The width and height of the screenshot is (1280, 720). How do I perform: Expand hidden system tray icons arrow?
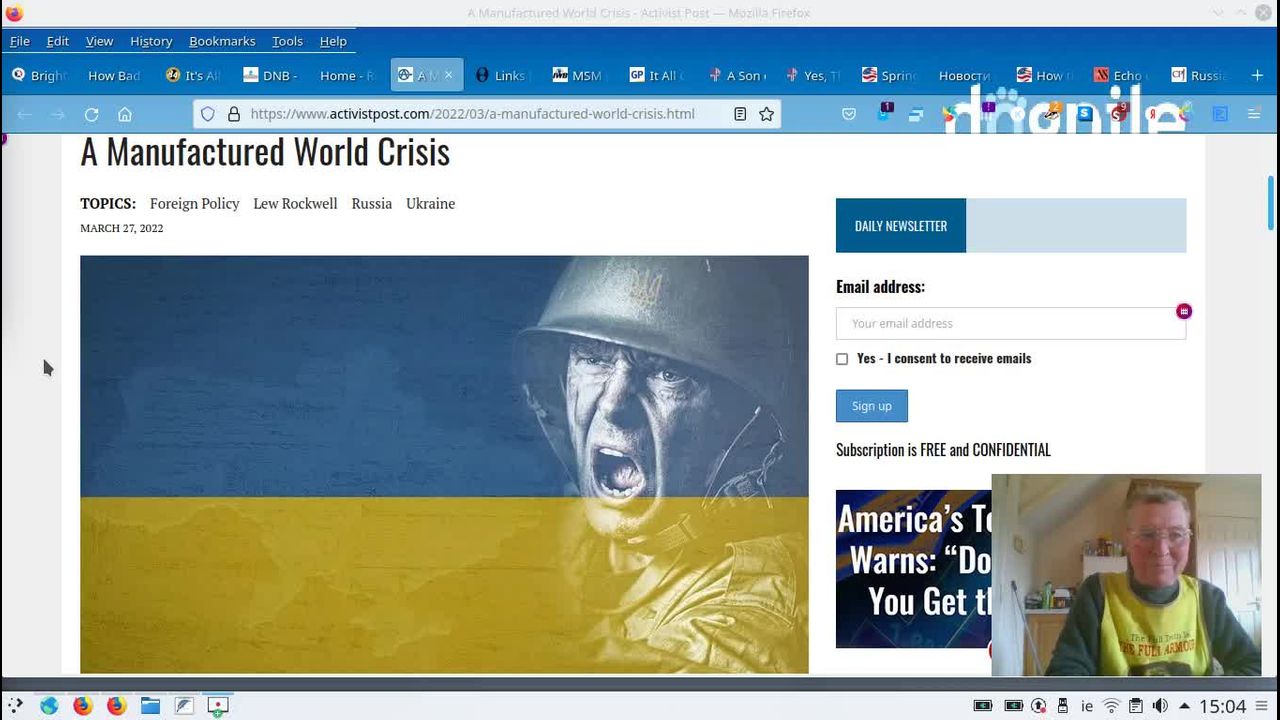click(1184, 706)
